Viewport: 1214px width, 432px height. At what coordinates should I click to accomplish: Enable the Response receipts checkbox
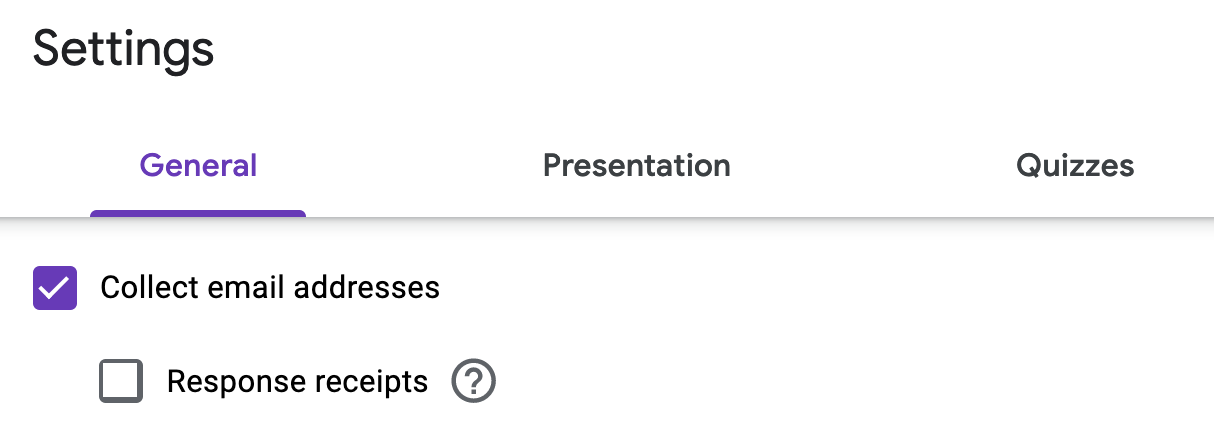121,381
